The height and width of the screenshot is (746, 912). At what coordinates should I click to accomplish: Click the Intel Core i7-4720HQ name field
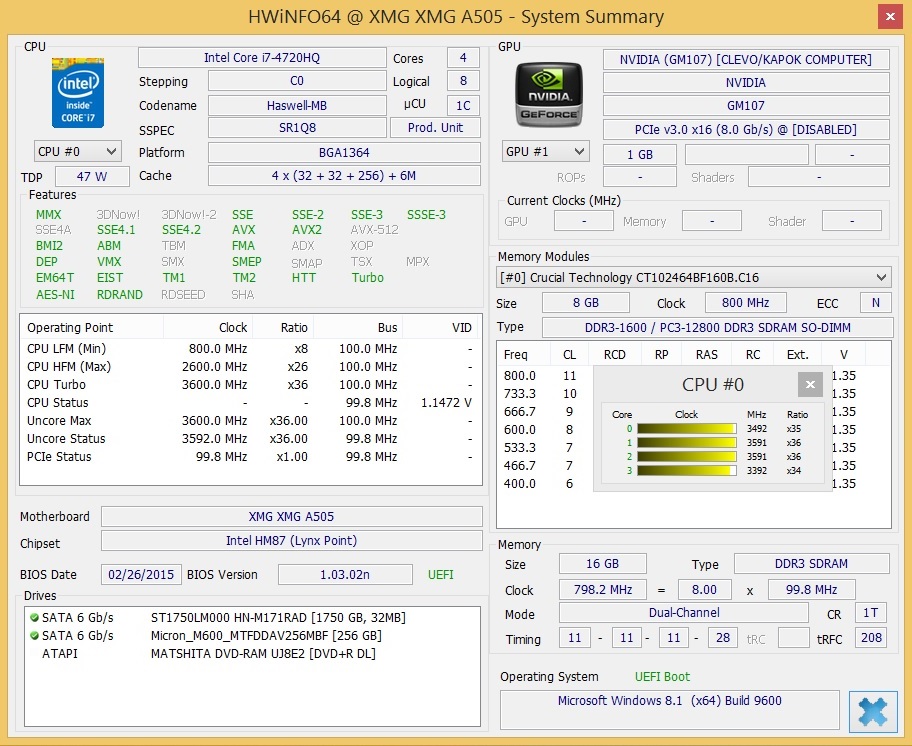262,58
